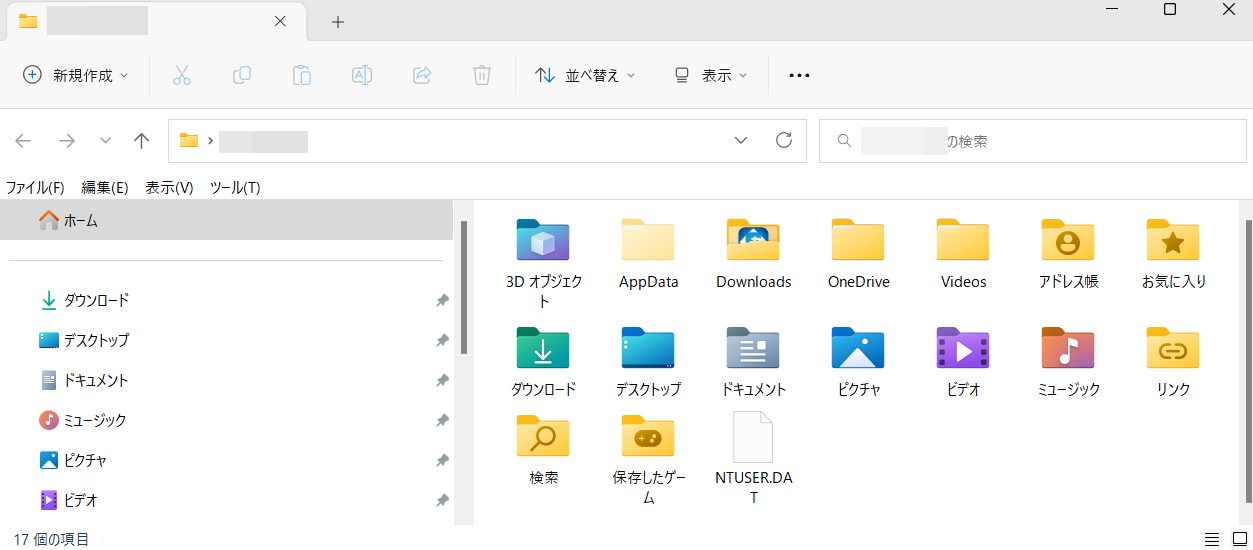Select the green ダウンロード folder in file pane
This screenshot has height=550, width=1253.
tap(543, 361)
